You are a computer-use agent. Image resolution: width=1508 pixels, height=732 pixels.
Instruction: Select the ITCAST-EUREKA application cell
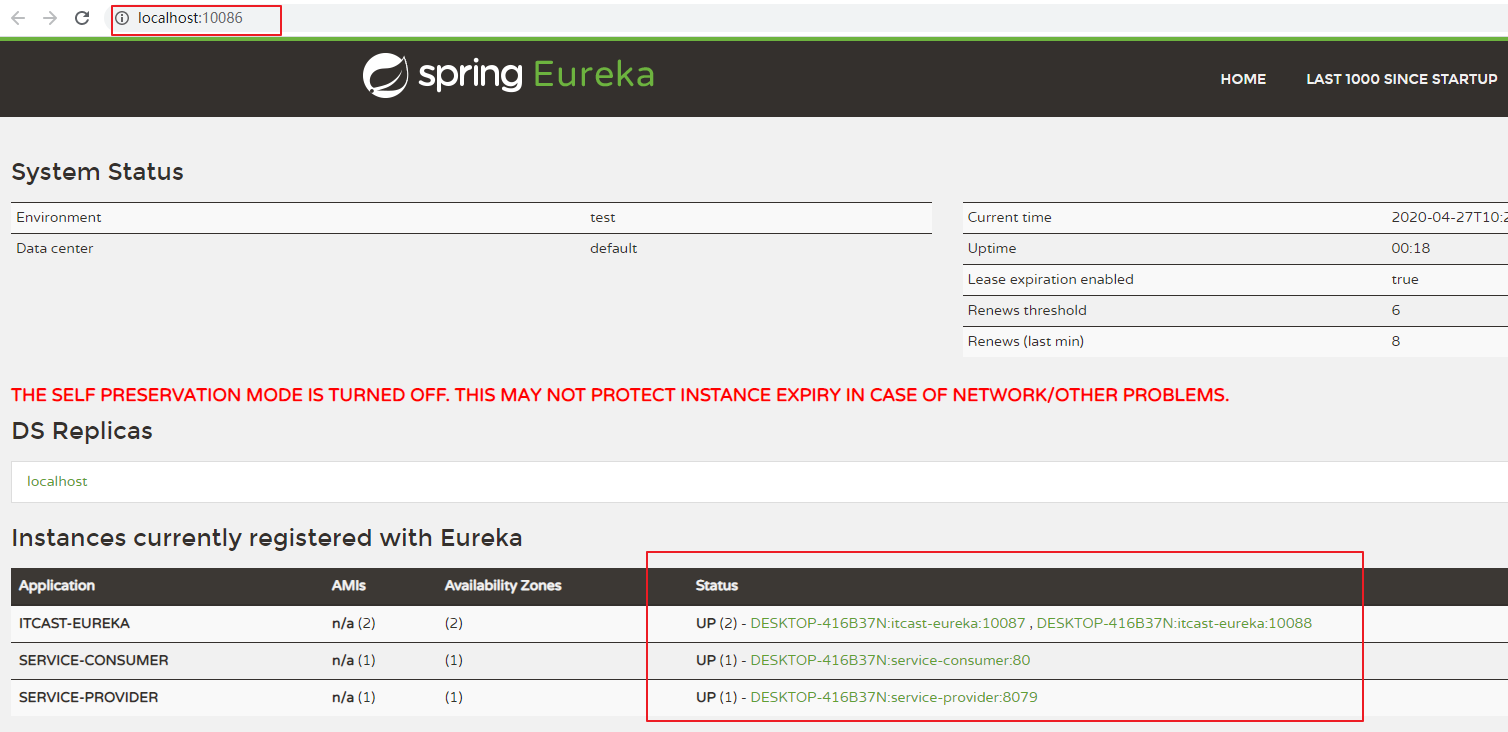click(x=74, y=623)
